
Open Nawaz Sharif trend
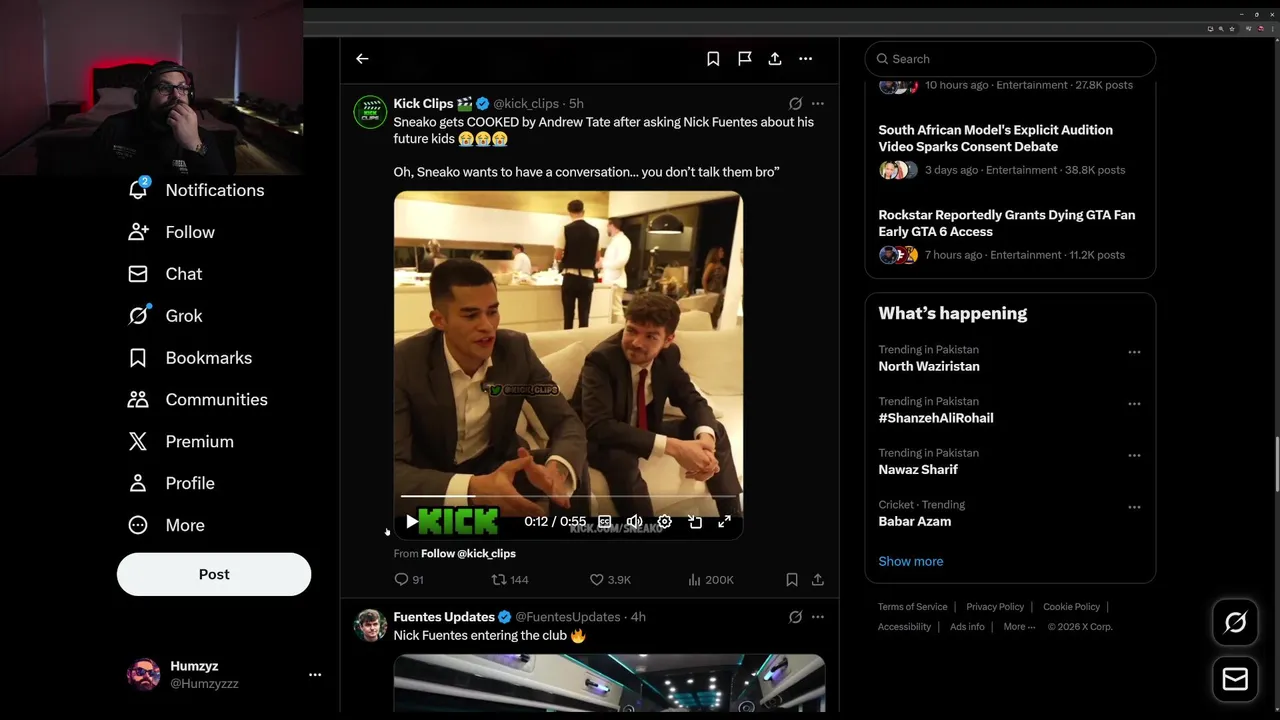[918, 469]
